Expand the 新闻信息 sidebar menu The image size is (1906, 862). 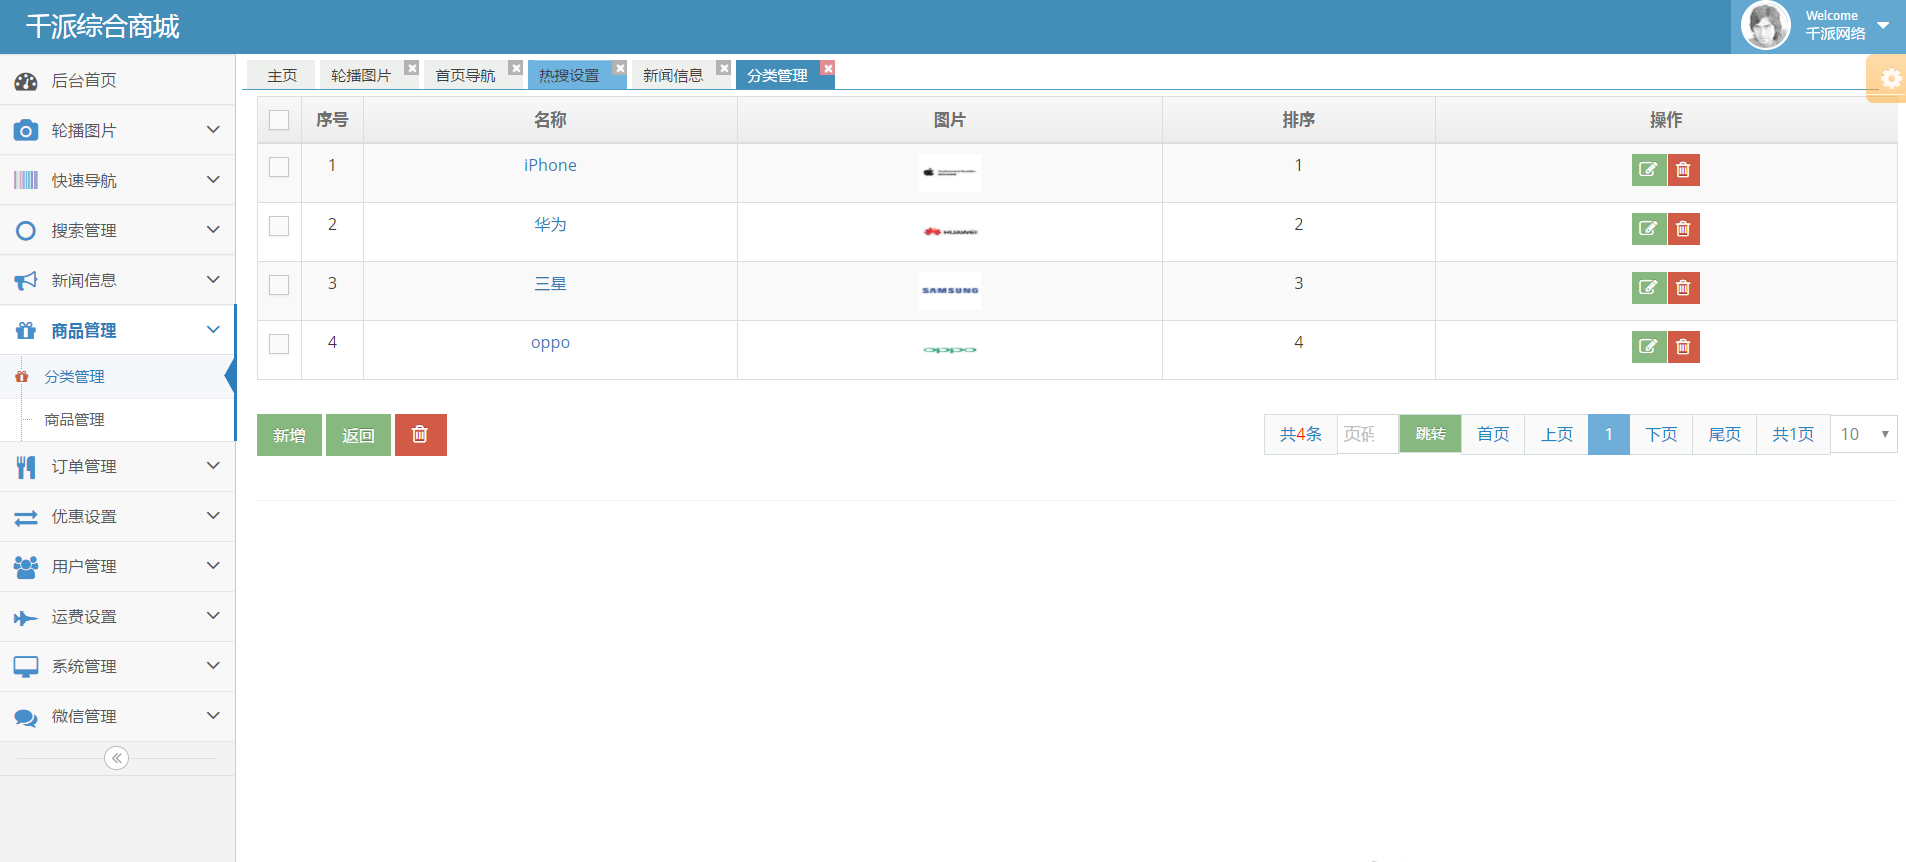(x=118, y=280)
